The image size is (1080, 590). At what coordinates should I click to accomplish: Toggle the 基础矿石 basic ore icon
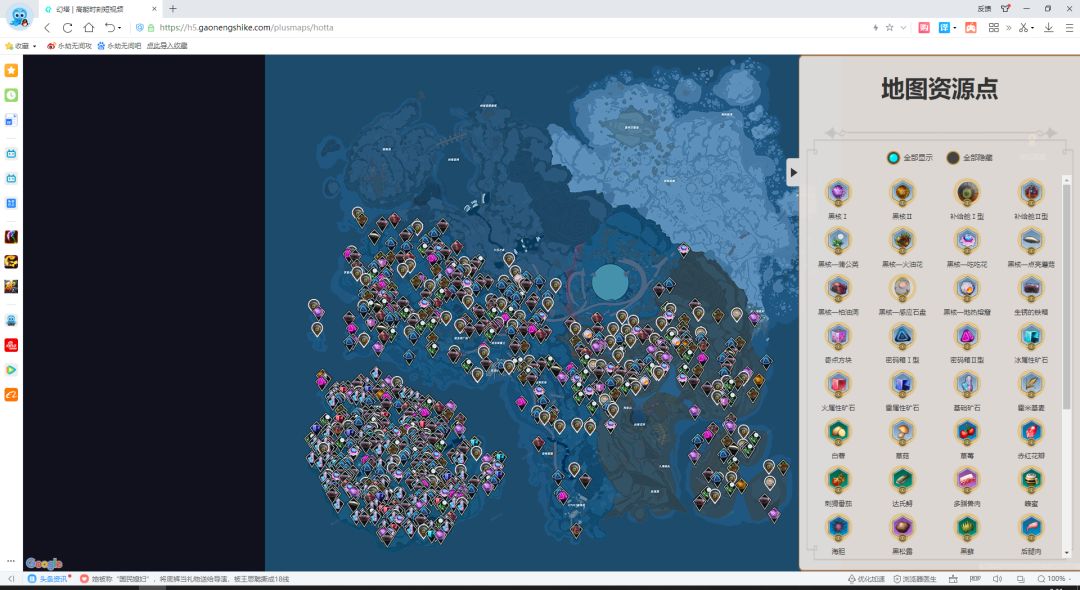point(967,383)
